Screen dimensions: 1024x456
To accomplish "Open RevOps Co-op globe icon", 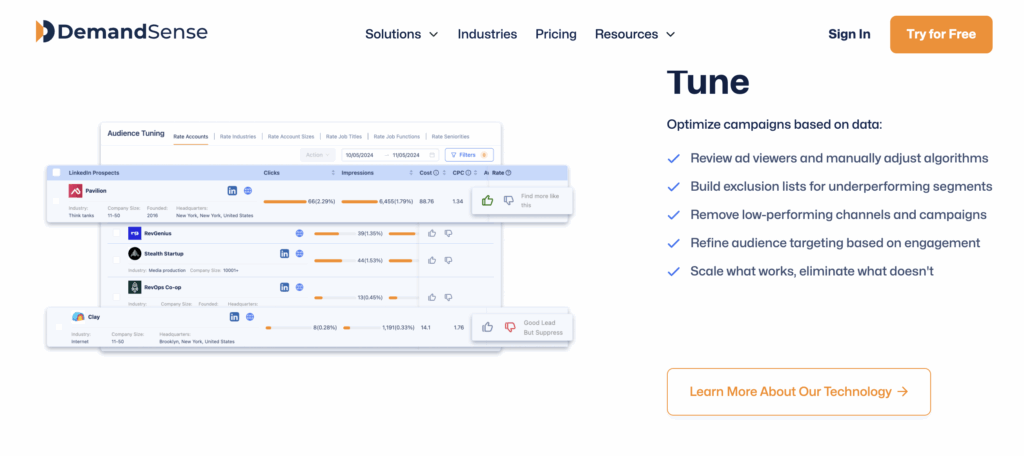I will pos(299,287).
